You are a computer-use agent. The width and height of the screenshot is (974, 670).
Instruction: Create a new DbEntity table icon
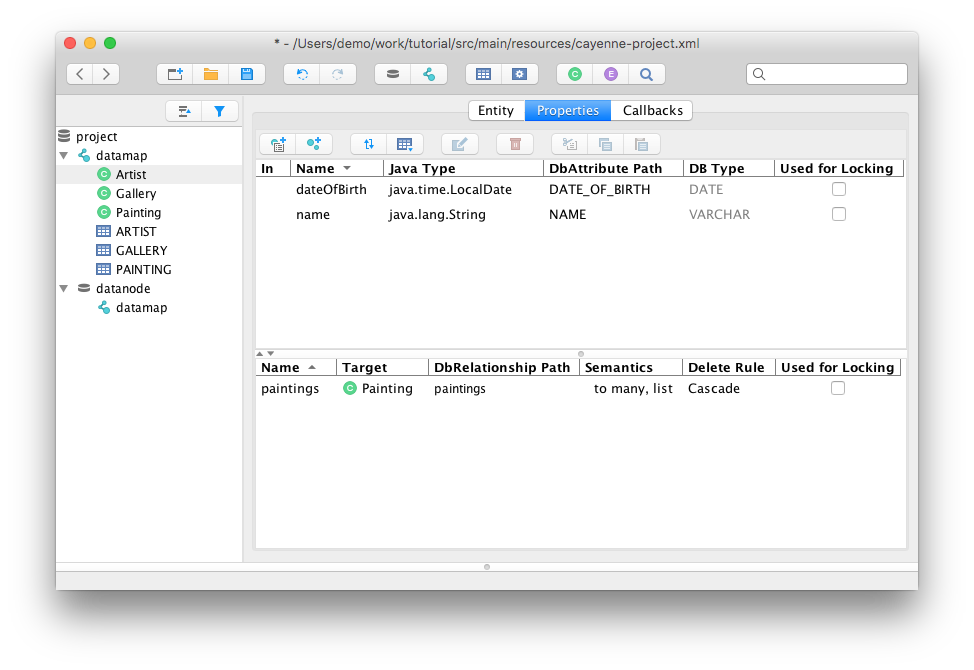[483, 74]
